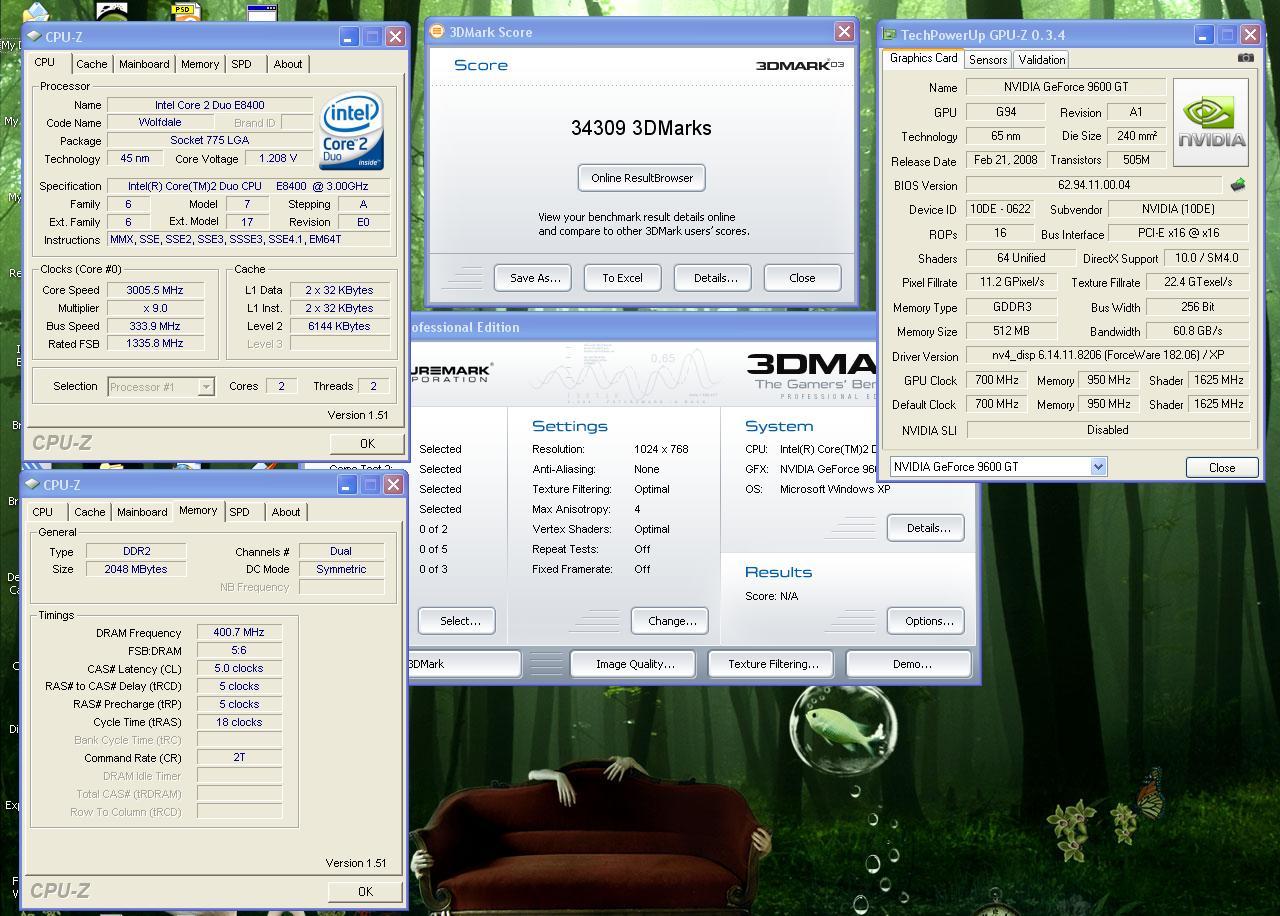Click the GPU Name field NVIDIA GeForce 9600 GT
This screenshot has height=916, width=1280.
[1066, 87]
